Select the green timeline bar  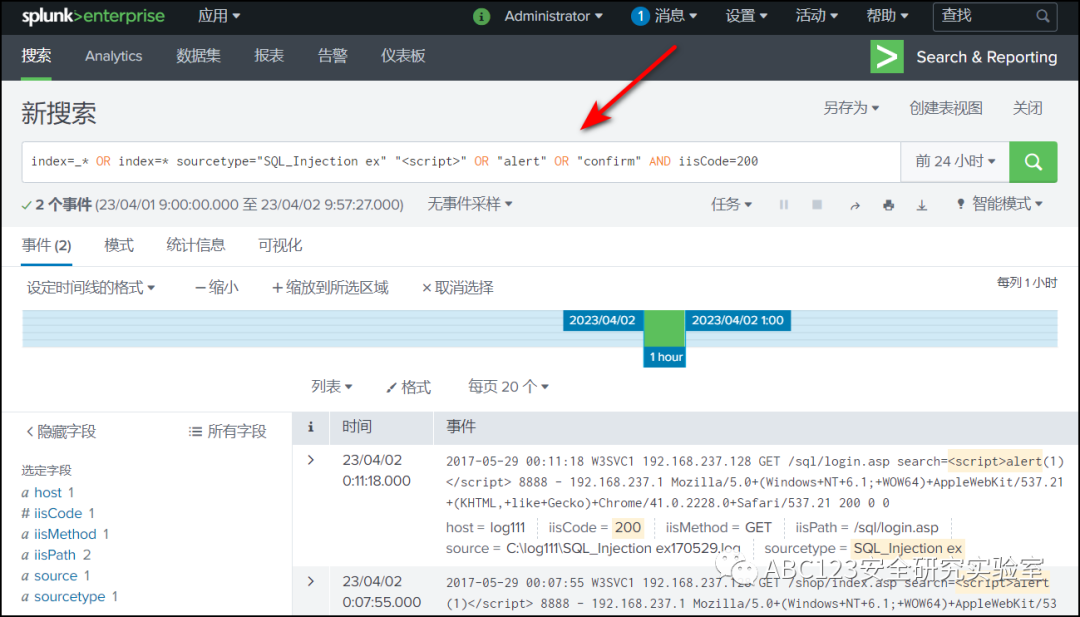tap(664, 328)
